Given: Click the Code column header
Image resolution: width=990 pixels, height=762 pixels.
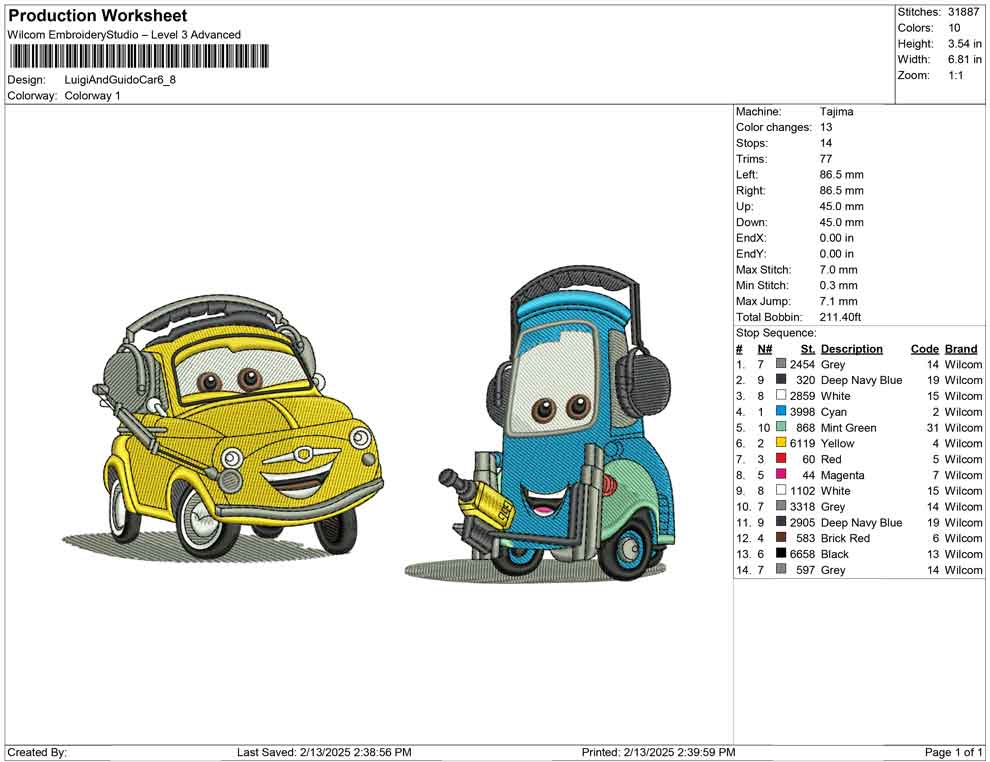Looking at the screenshot, I should pos(924,348).
